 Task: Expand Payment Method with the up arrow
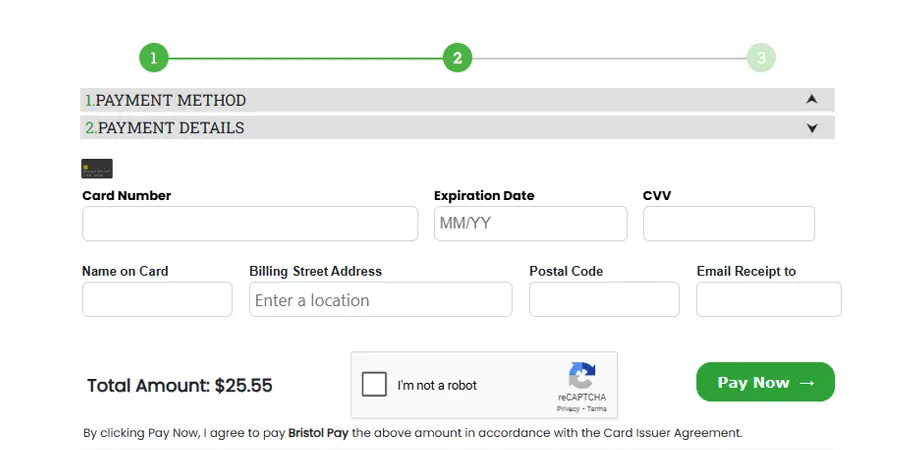click(x=812, y=100)
